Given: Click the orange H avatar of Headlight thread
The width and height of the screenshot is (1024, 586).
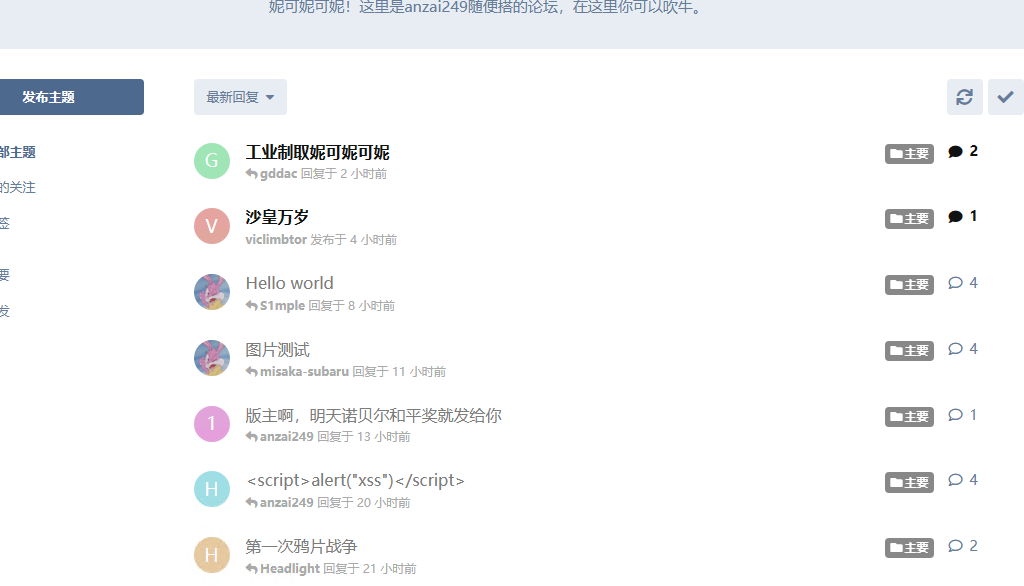Looking at the screenshot, I should (x=212, y=555).
